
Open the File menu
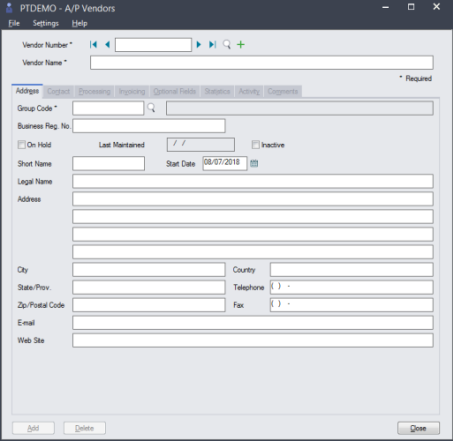coord(14,23)
